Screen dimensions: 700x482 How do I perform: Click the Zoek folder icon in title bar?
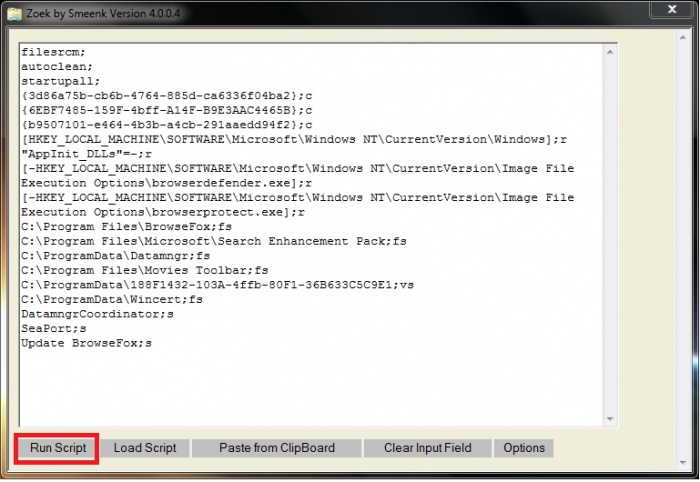pos(14,13)
